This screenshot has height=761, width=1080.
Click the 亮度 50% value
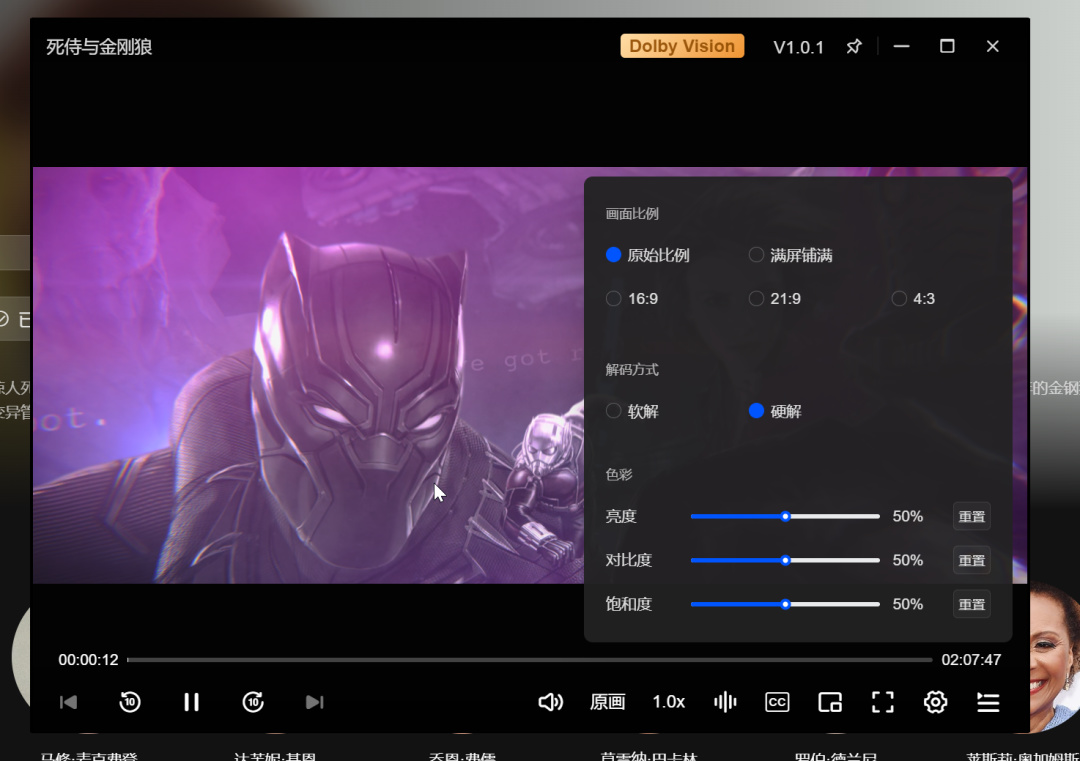[907, 517]
